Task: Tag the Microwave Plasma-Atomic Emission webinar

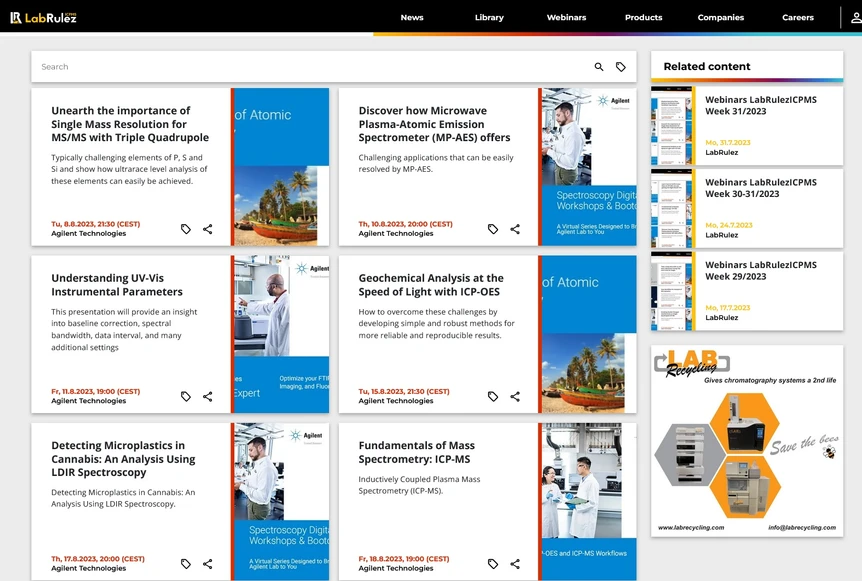Action: (493, 229)
